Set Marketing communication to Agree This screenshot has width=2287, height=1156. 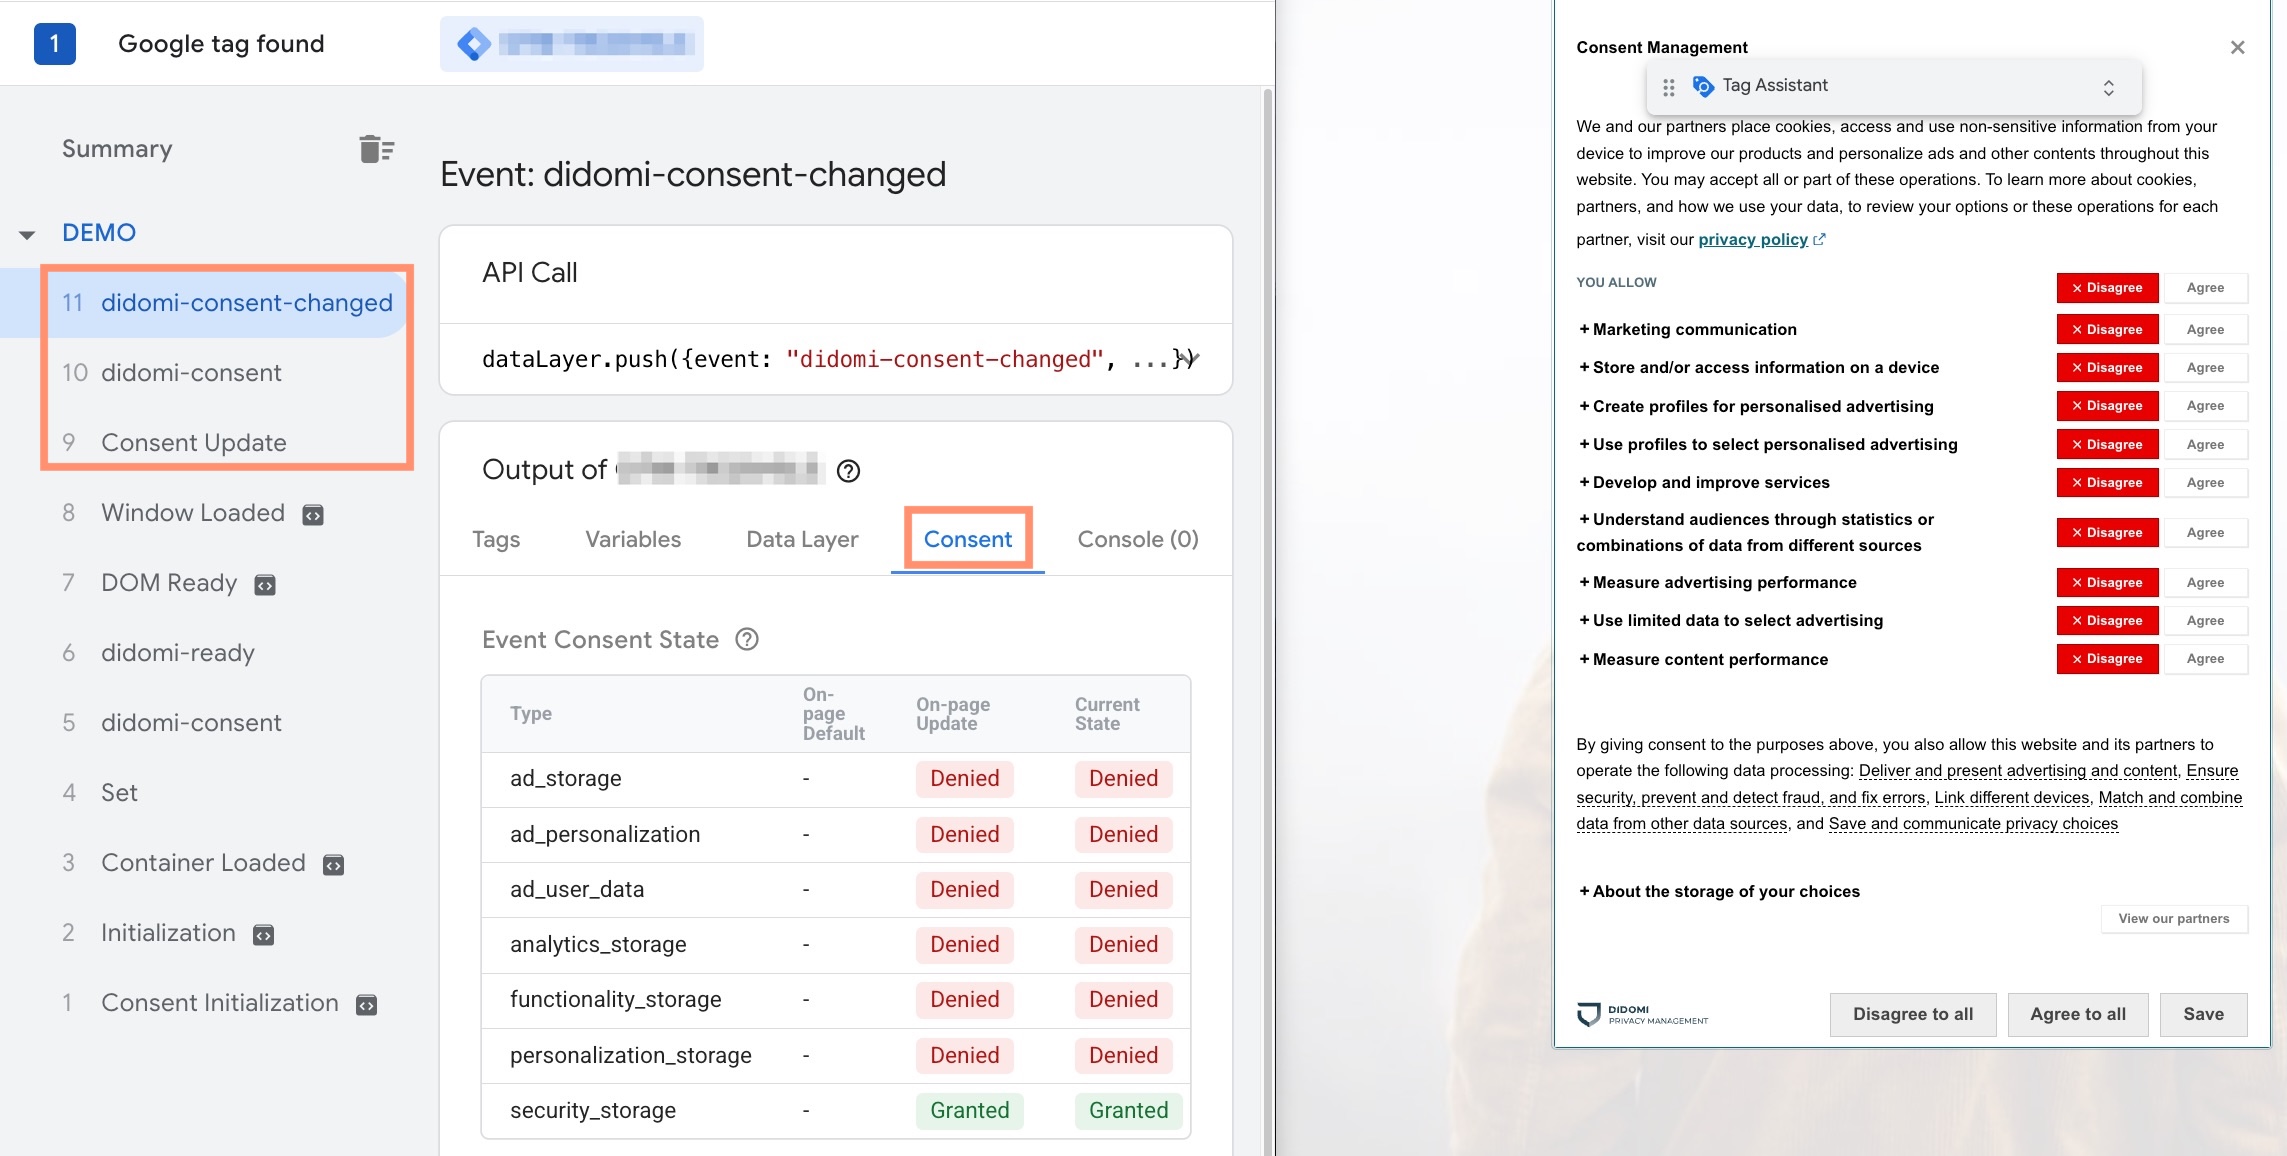pos(2205,330)
